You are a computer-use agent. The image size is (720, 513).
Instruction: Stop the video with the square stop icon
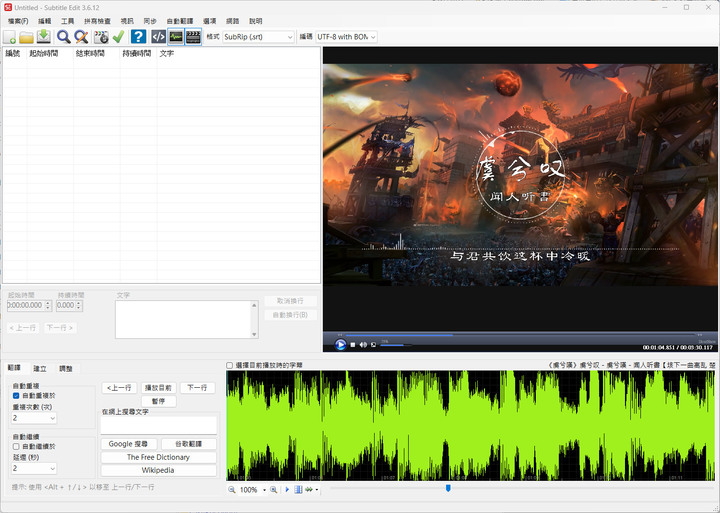(353, 344)
